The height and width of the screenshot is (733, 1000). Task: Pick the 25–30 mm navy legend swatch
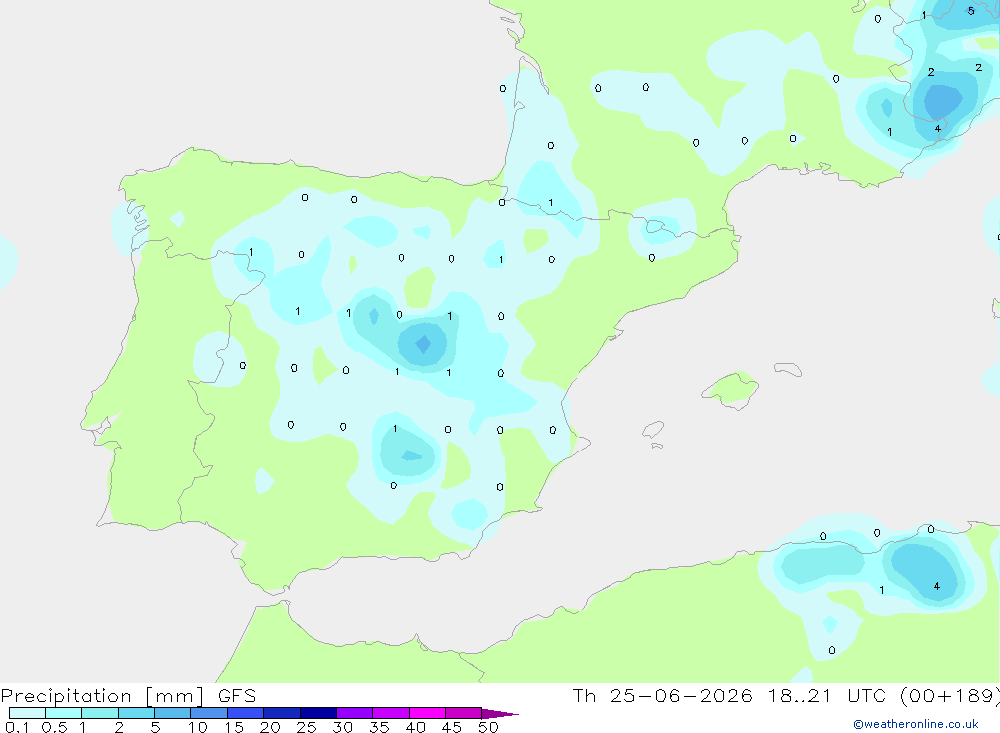click(x=318, y=713)
